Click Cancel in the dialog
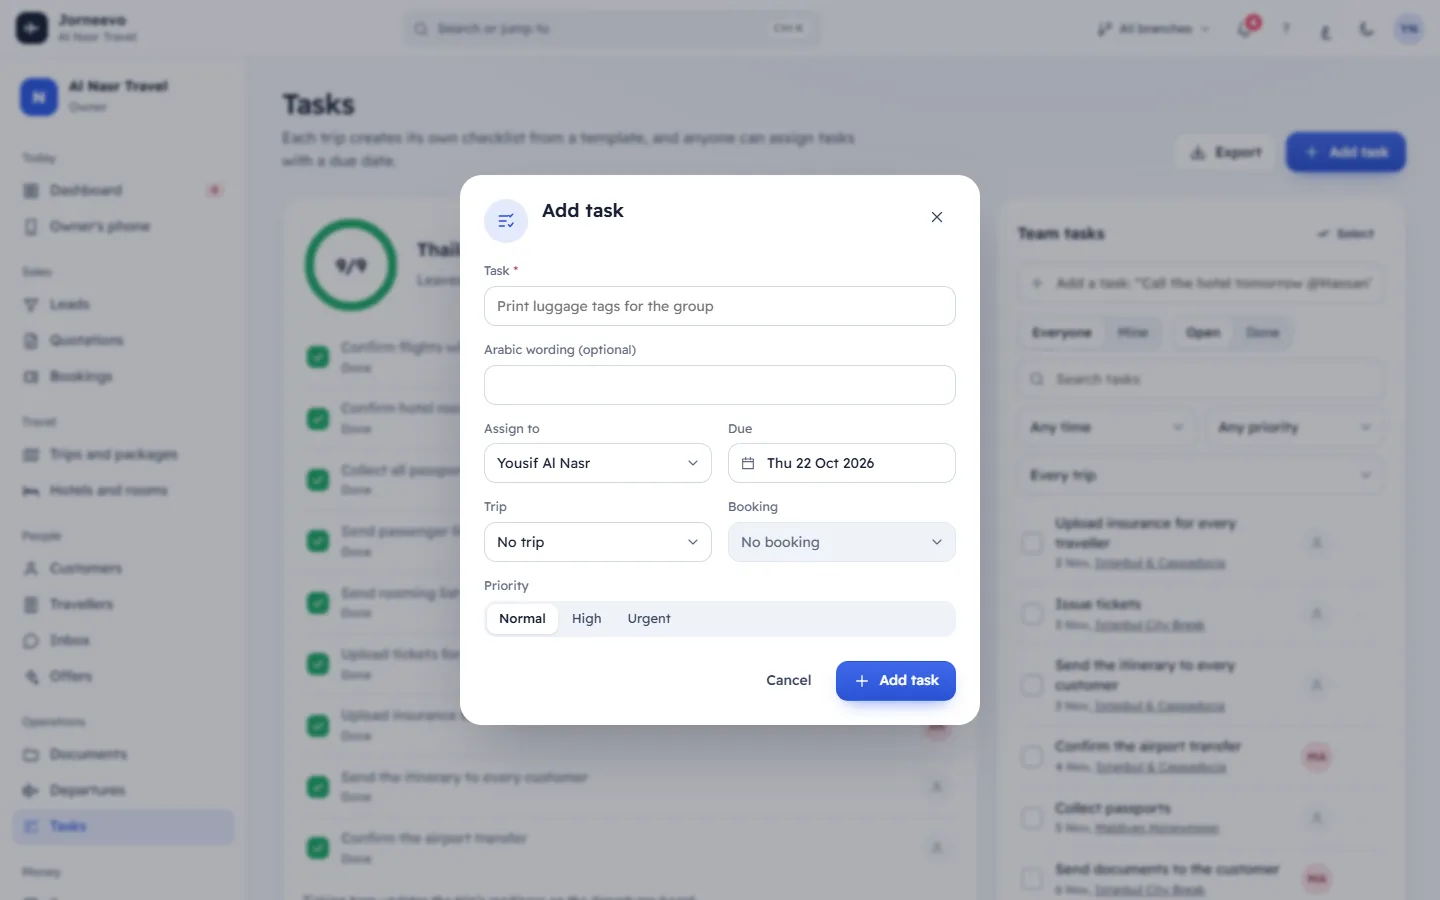Viewport: 1440px width, 900px height. click(x=788, y=680)
